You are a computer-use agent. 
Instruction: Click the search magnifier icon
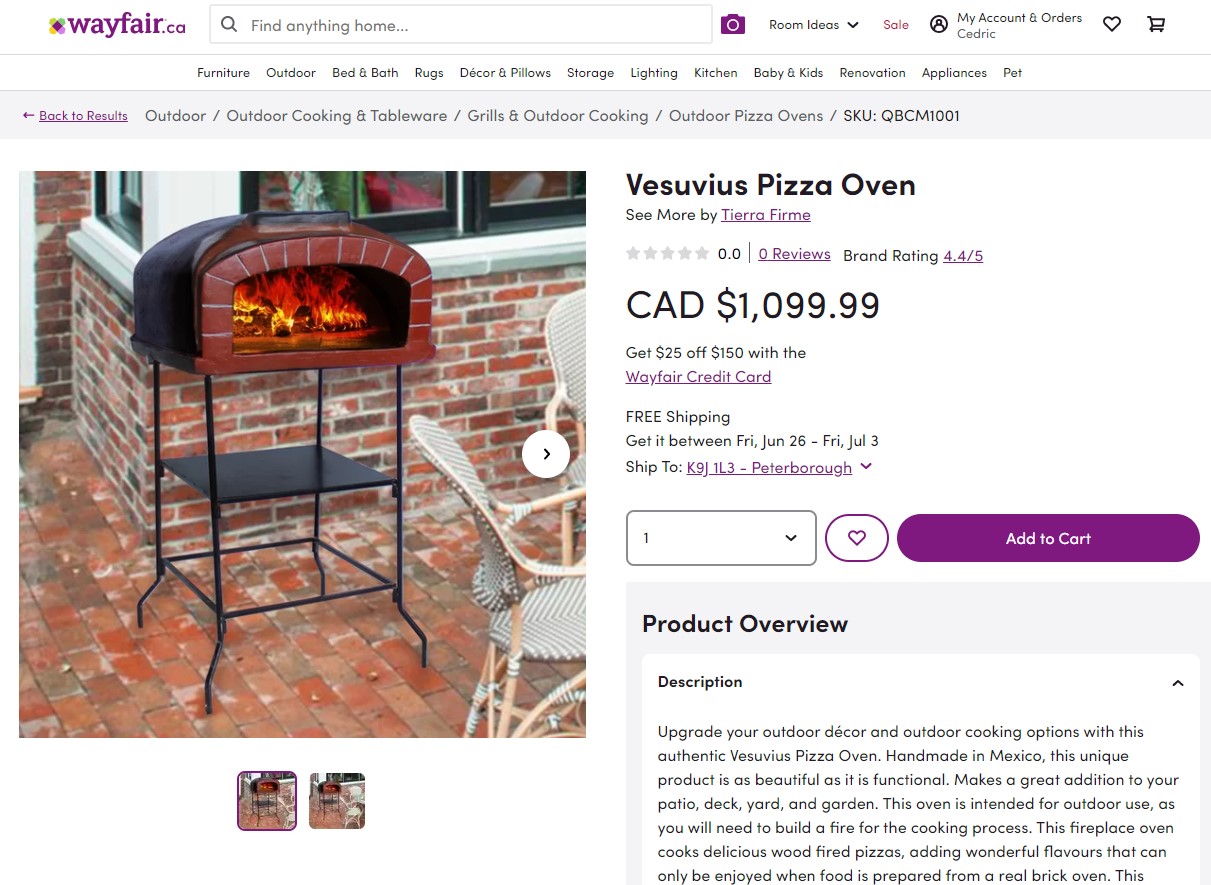coord(230,25)
